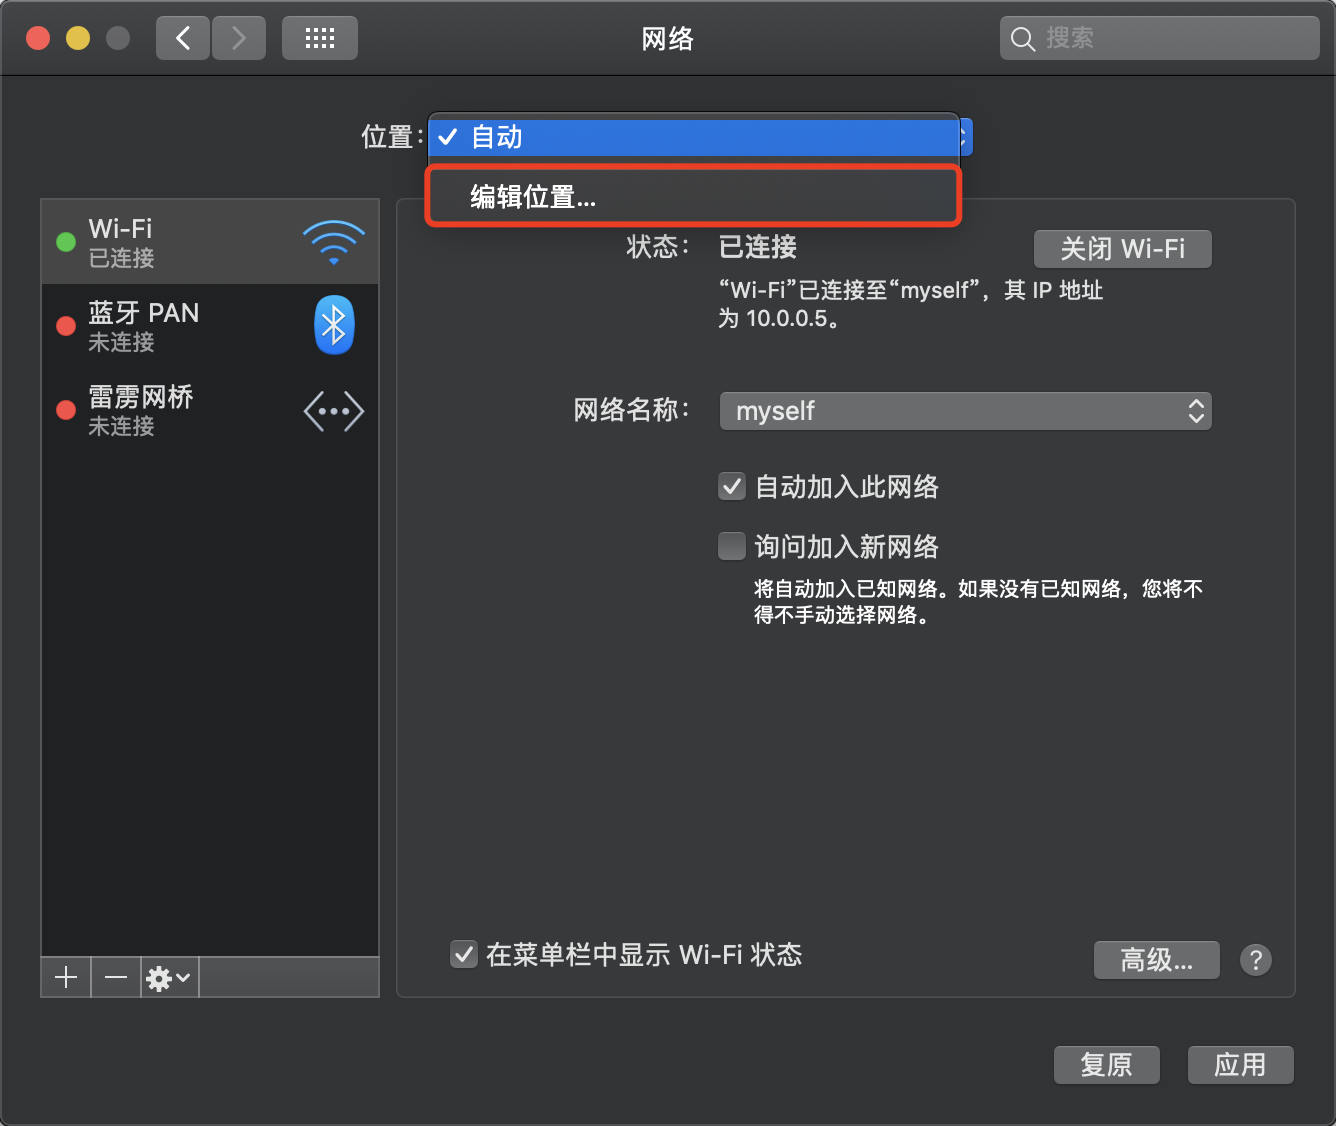Click the remove service minus icon
The width and height of the screenshot is (1336, 1126).
point(115,977)
